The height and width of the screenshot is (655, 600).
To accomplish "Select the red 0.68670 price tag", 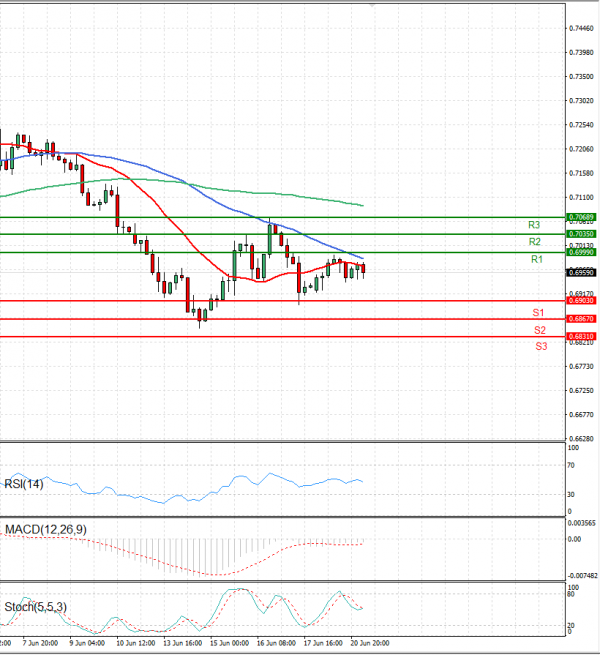I will point(581,319).
